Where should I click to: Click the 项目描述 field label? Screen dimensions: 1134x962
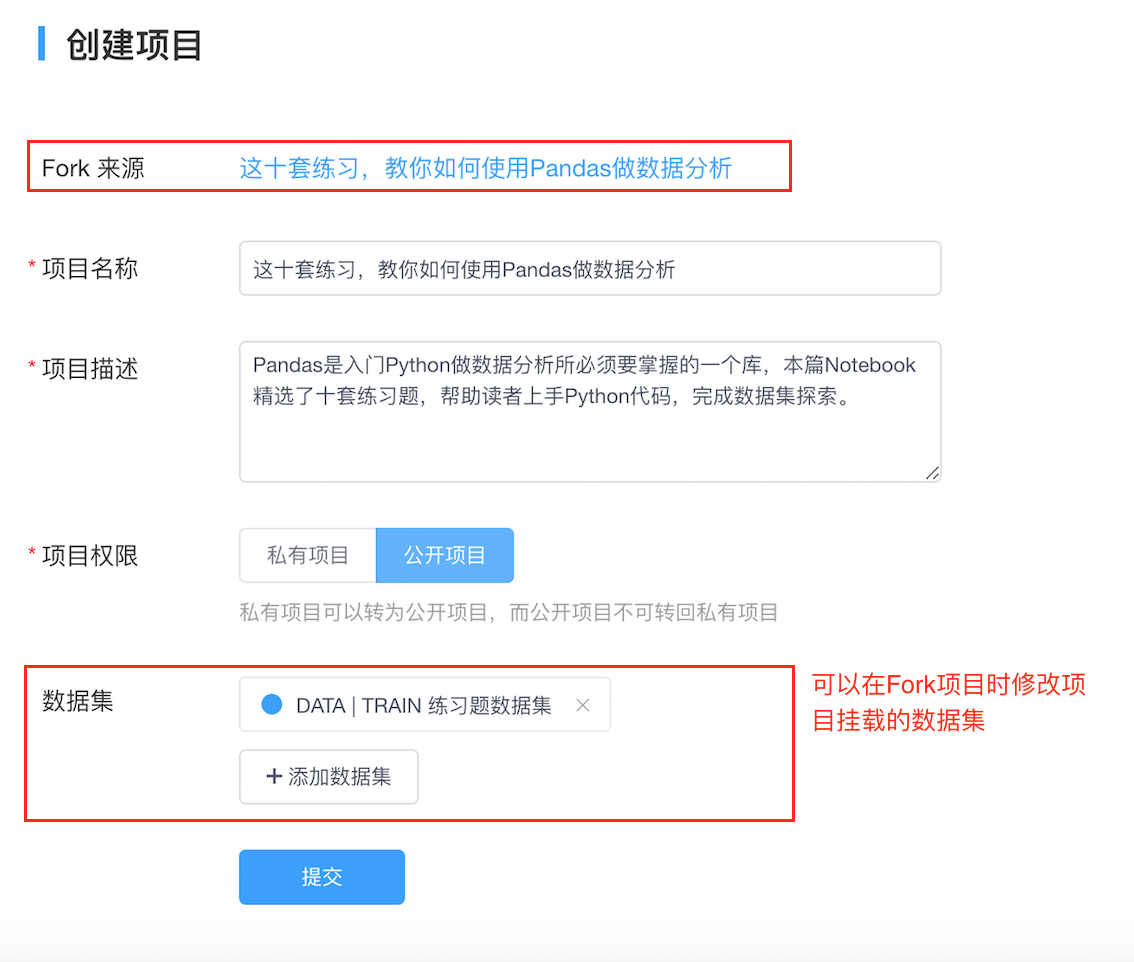point(90,369)
